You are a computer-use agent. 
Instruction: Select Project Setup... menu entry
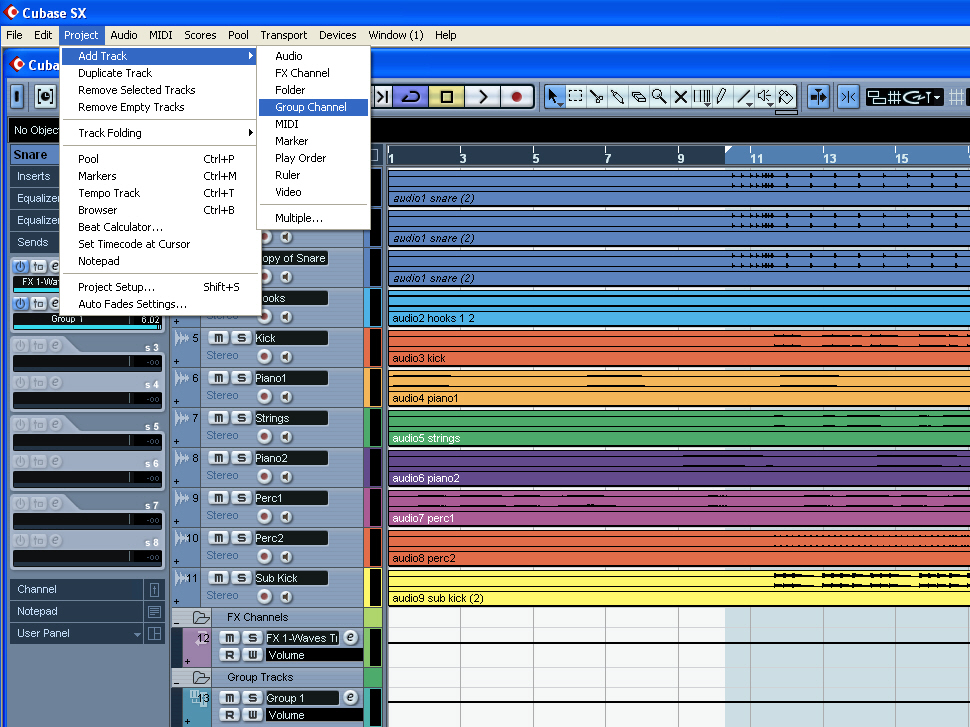coord(159,287)
